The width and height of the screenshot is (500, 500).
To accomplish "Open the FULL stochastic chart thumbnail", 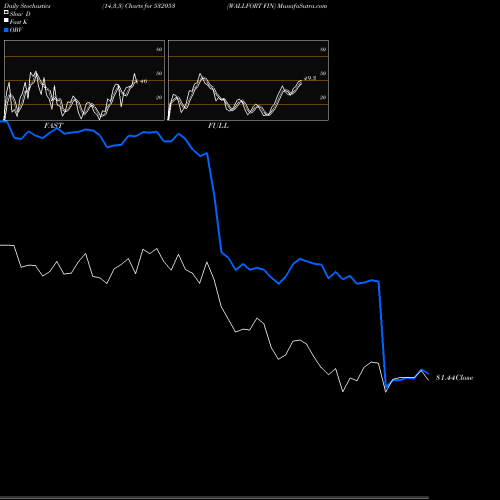I will pos(248,80).
